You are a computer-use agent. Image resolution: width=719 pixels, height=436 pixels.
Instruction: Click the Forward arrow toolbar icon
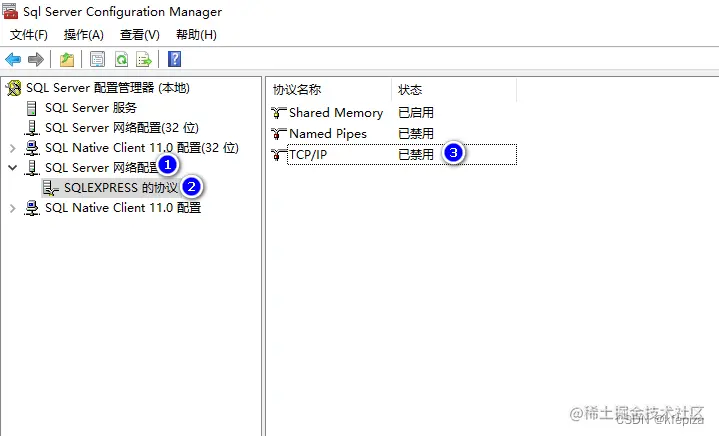(36, 59)
